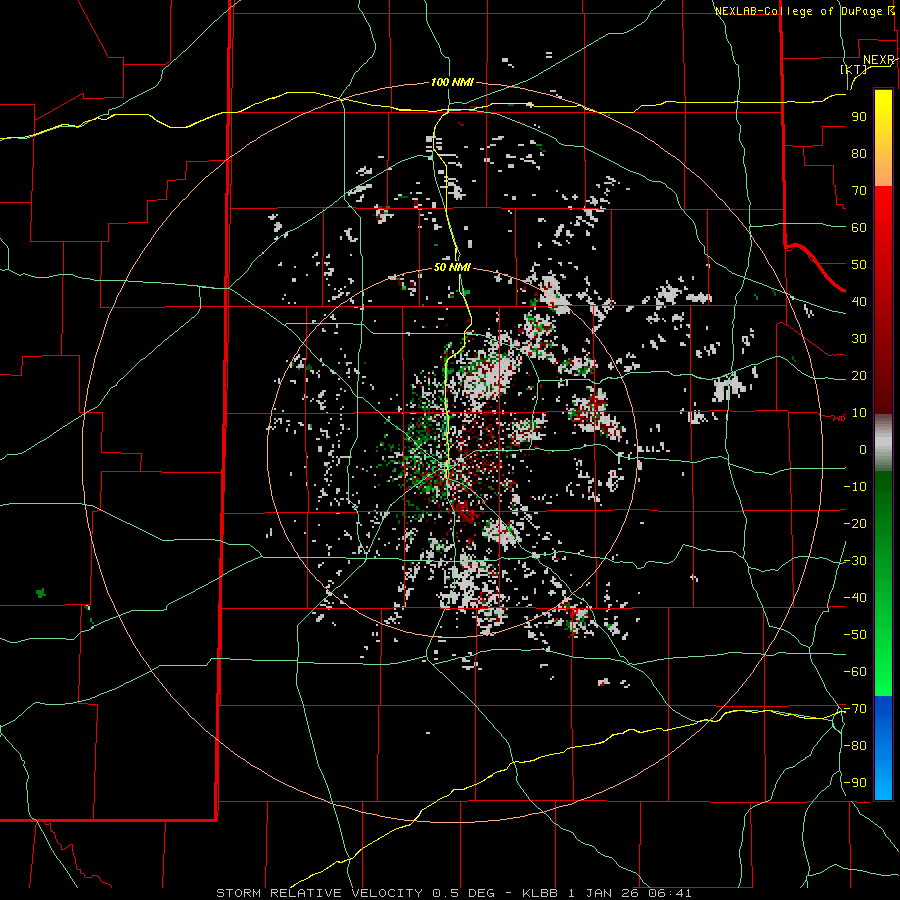Select the 80 value on velocity scale
900x900 pixels.
tap(859, 154)
